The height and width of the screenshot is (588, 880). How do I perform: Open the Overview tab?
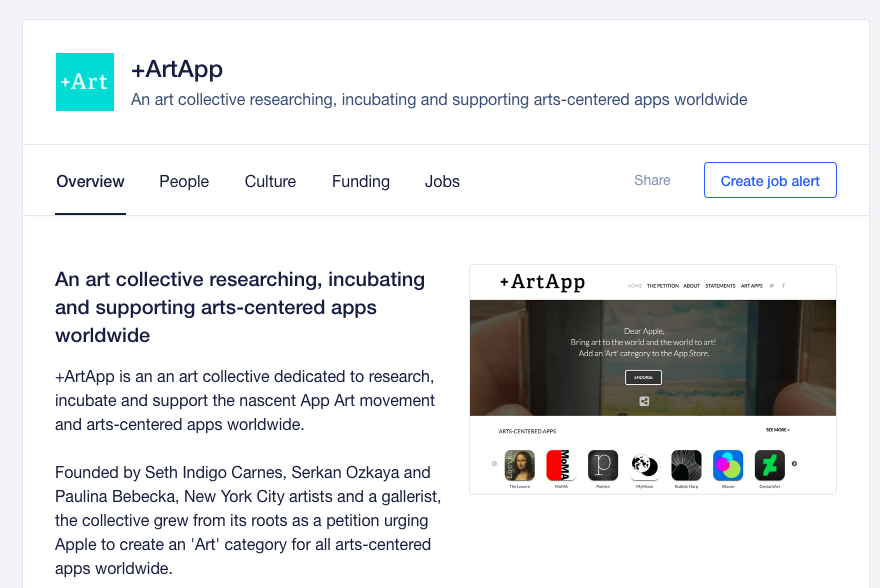pyautogui.click(x=90, y=181)
